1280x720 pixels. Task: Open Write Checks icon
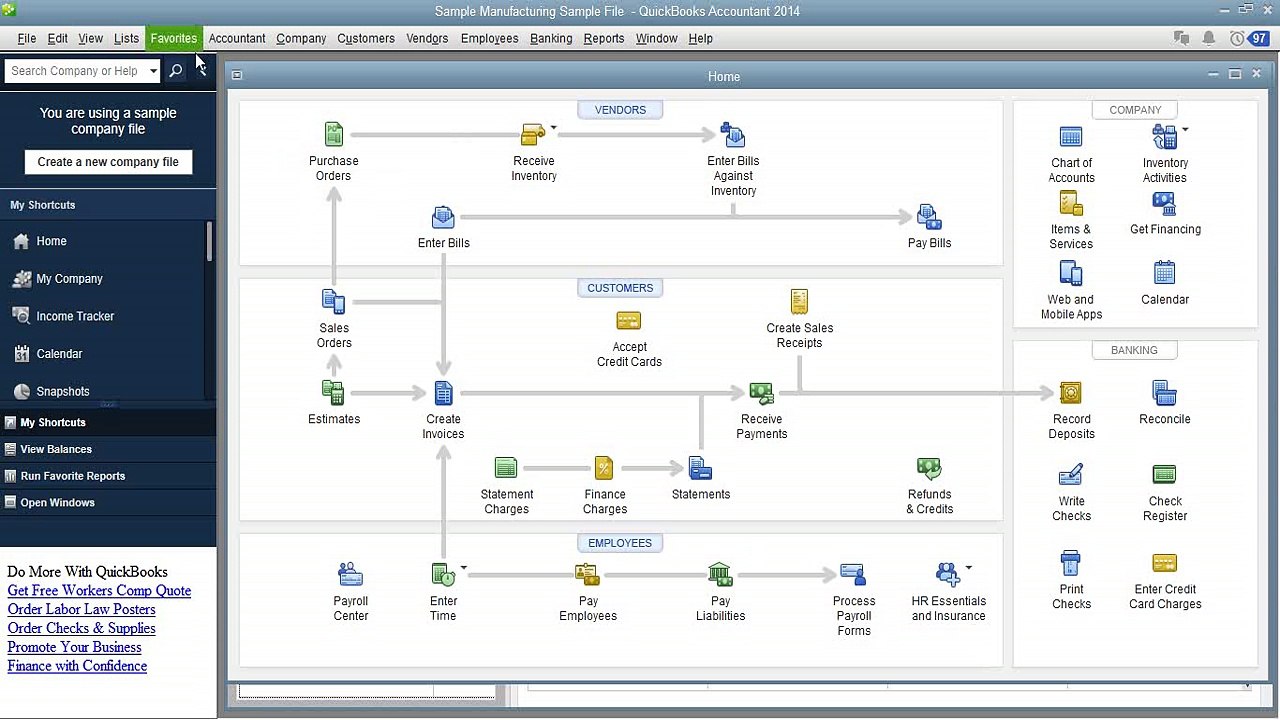[x=1071, y=475]
